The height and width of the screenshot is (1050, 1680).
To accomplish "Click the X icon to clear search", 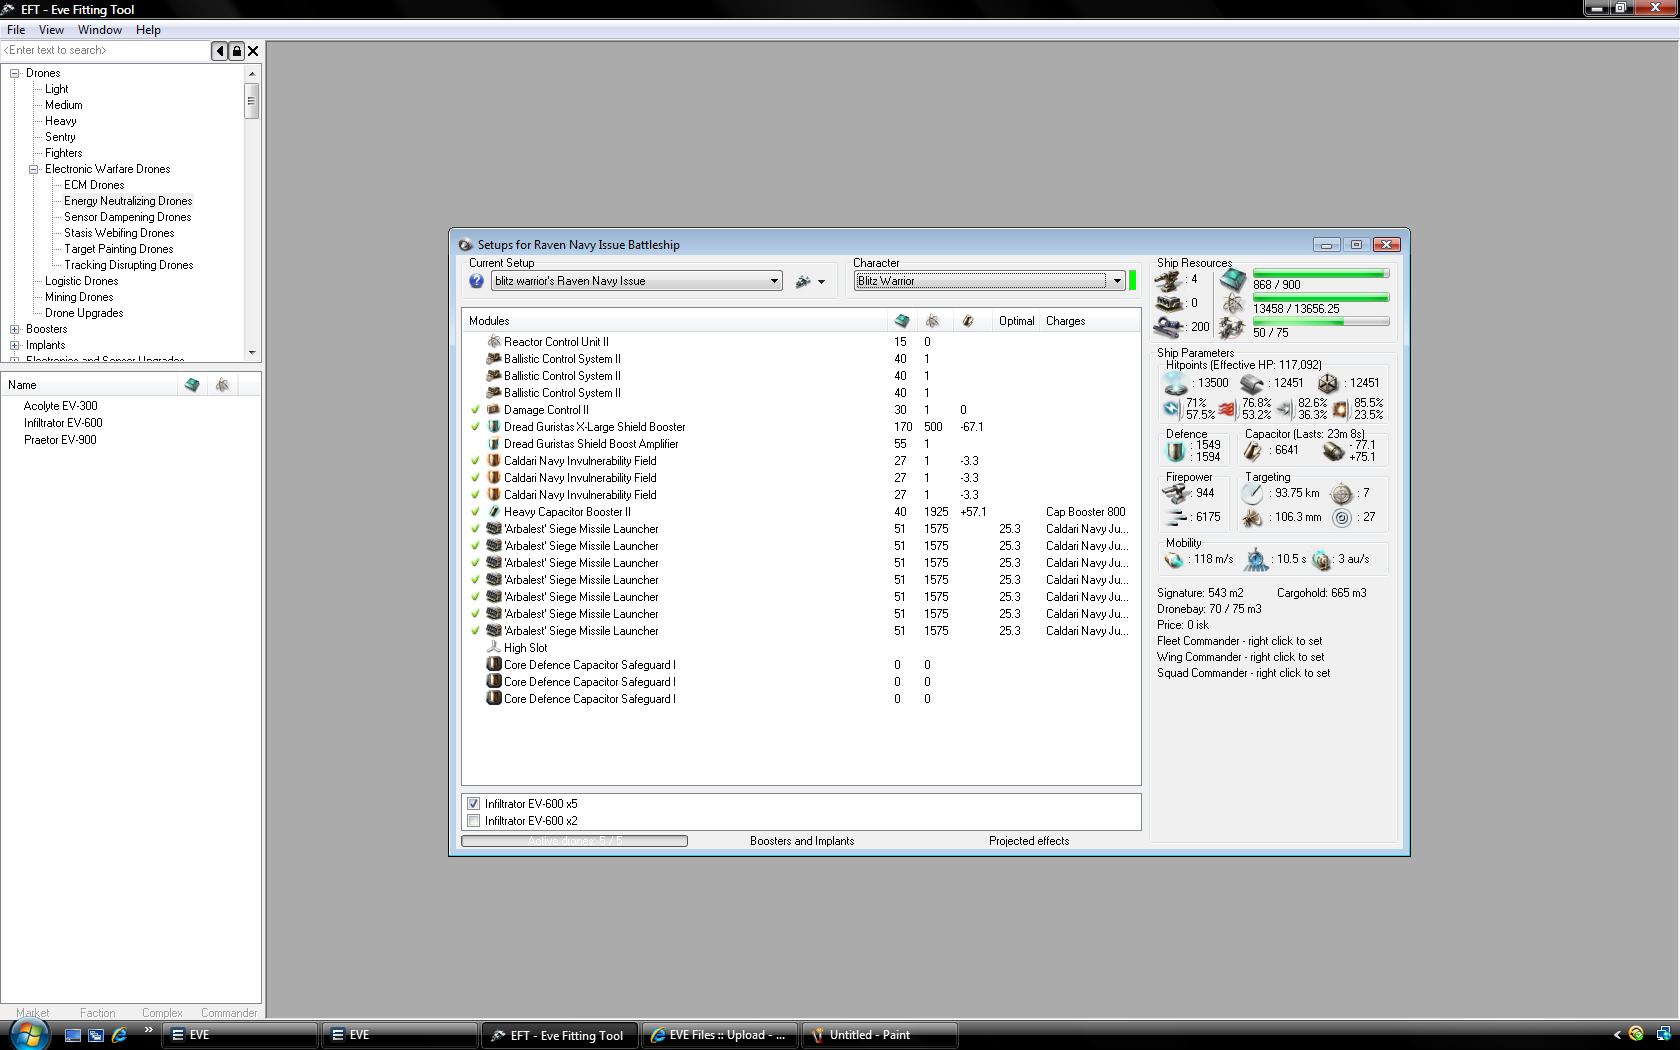I will [x=253, y=51].
